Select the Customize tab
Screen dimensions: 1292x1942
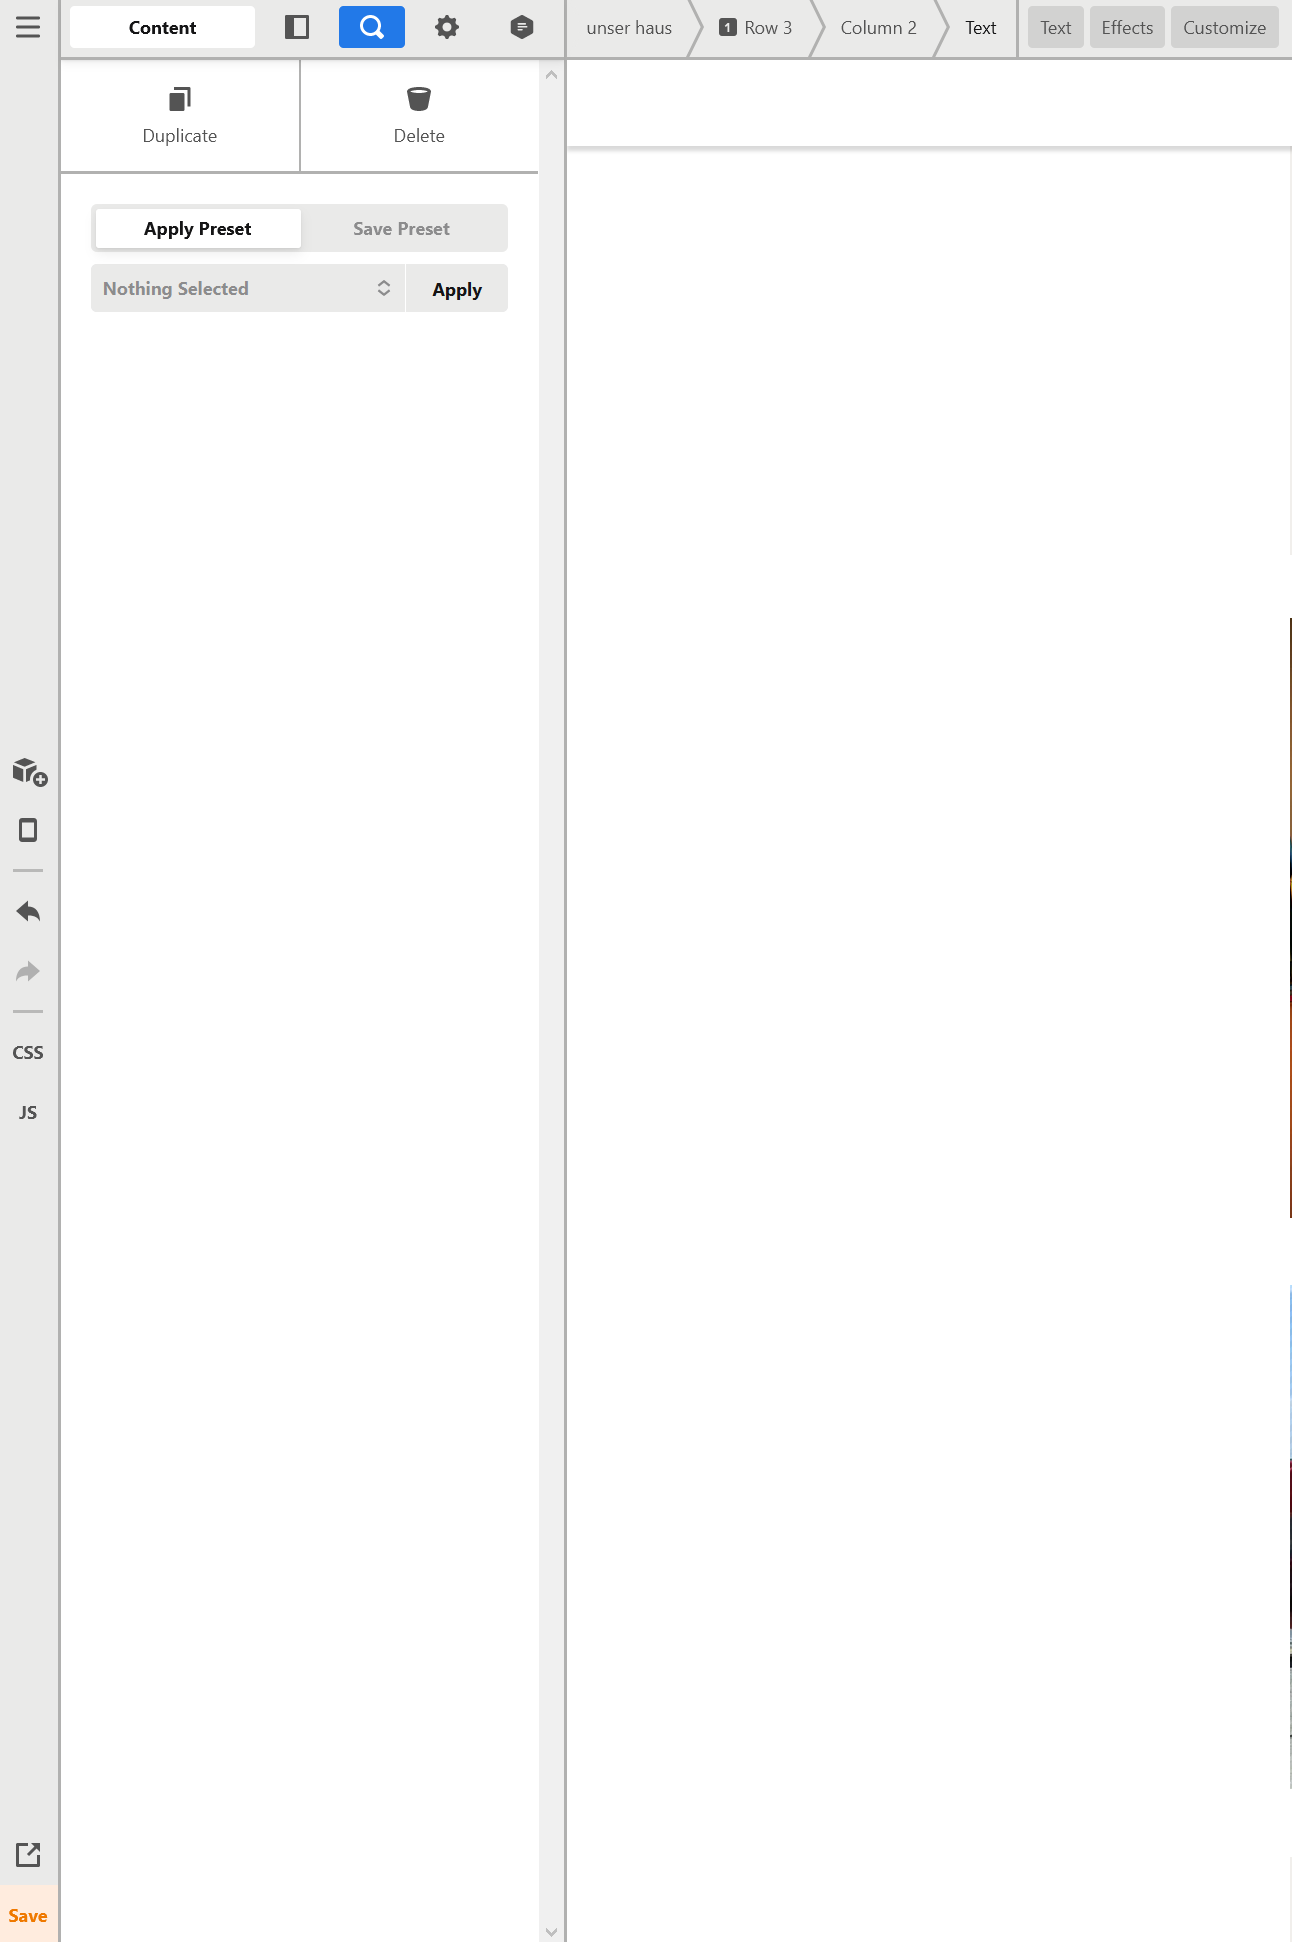coord(1224,28)
